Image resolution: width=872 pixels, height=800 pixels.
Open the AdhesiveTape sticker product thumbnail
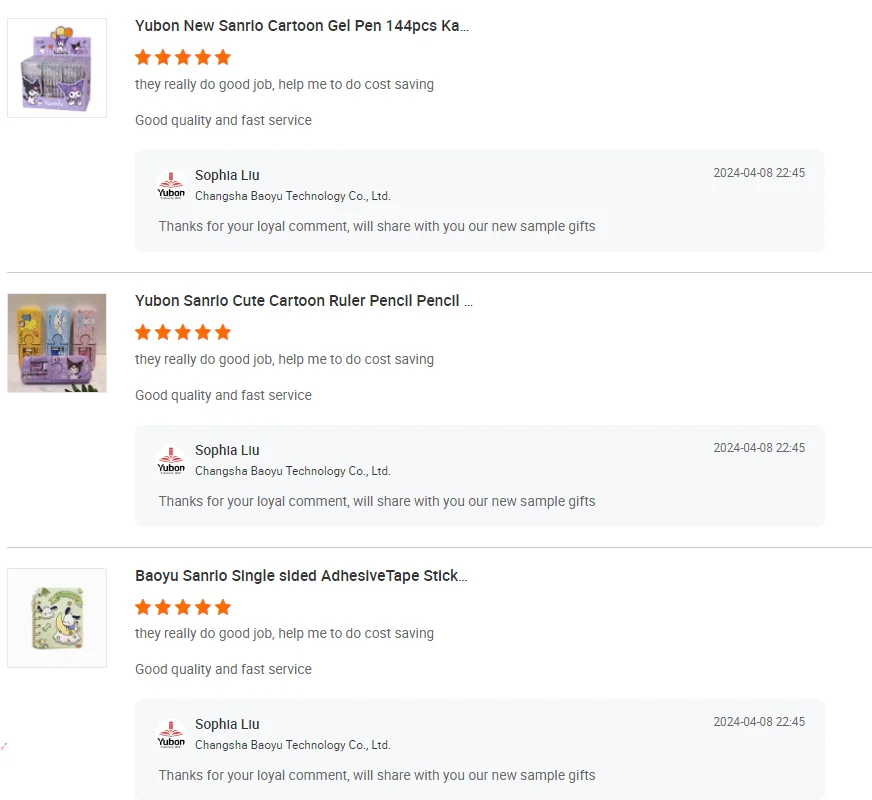pyautogui.click(x=57, y=618)
